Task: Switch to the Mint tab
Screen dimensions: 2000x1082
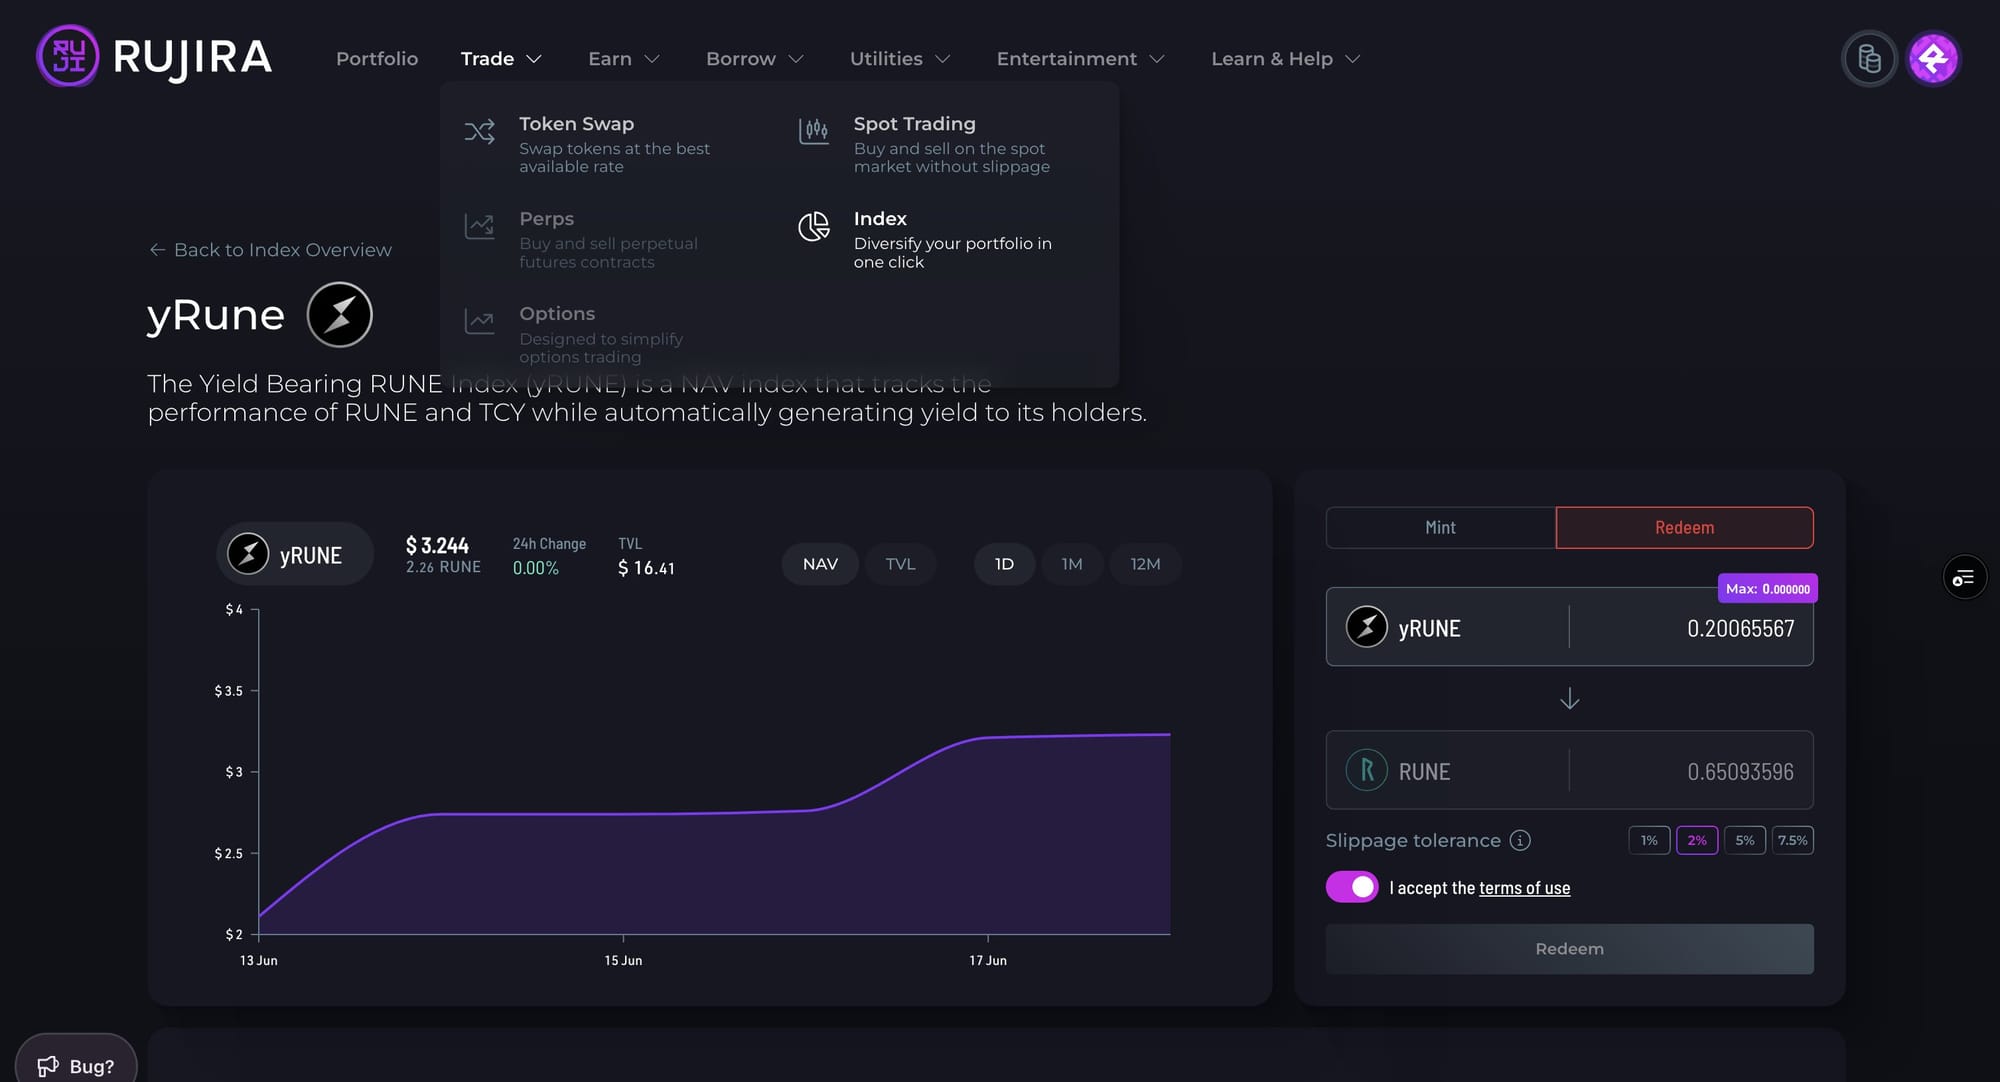Action: click(1440, 527)
